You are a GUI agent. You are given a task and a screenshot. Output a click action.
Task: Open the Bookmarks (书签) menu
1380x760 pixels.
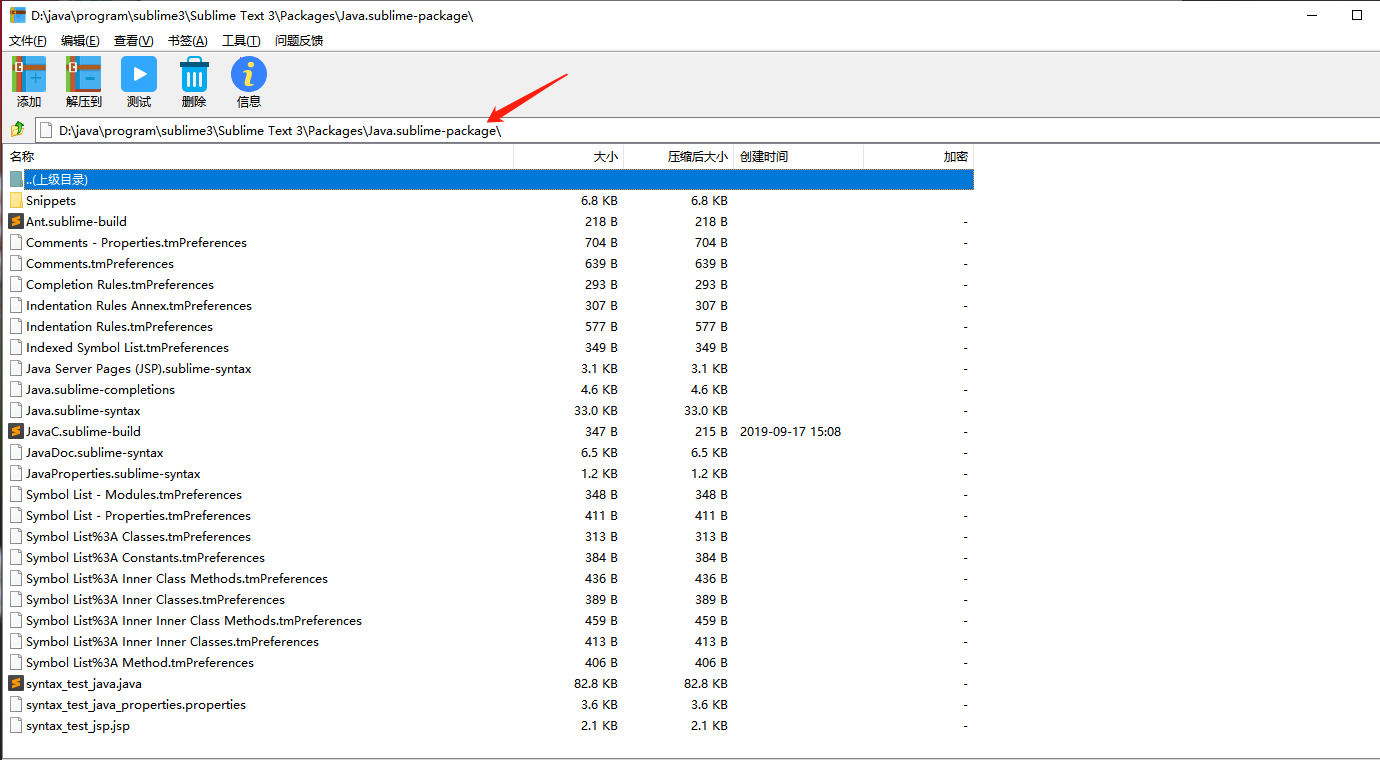click(x=188, y=41)
